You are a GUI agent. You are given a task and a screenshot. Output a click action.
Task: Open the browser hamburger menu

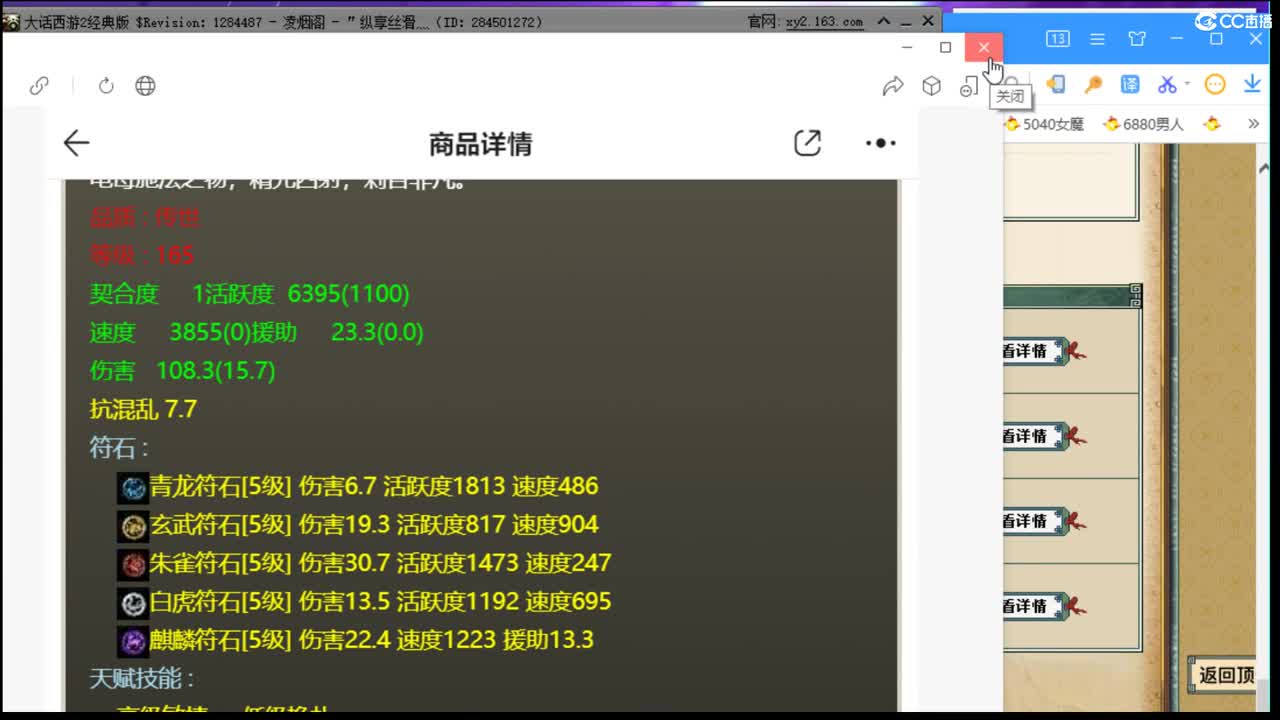1097,39
